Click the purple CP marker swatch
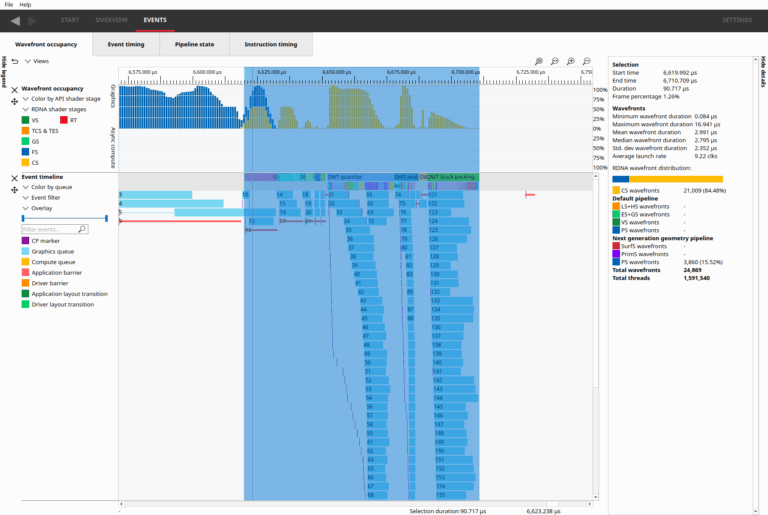 (x=25, y=241)
